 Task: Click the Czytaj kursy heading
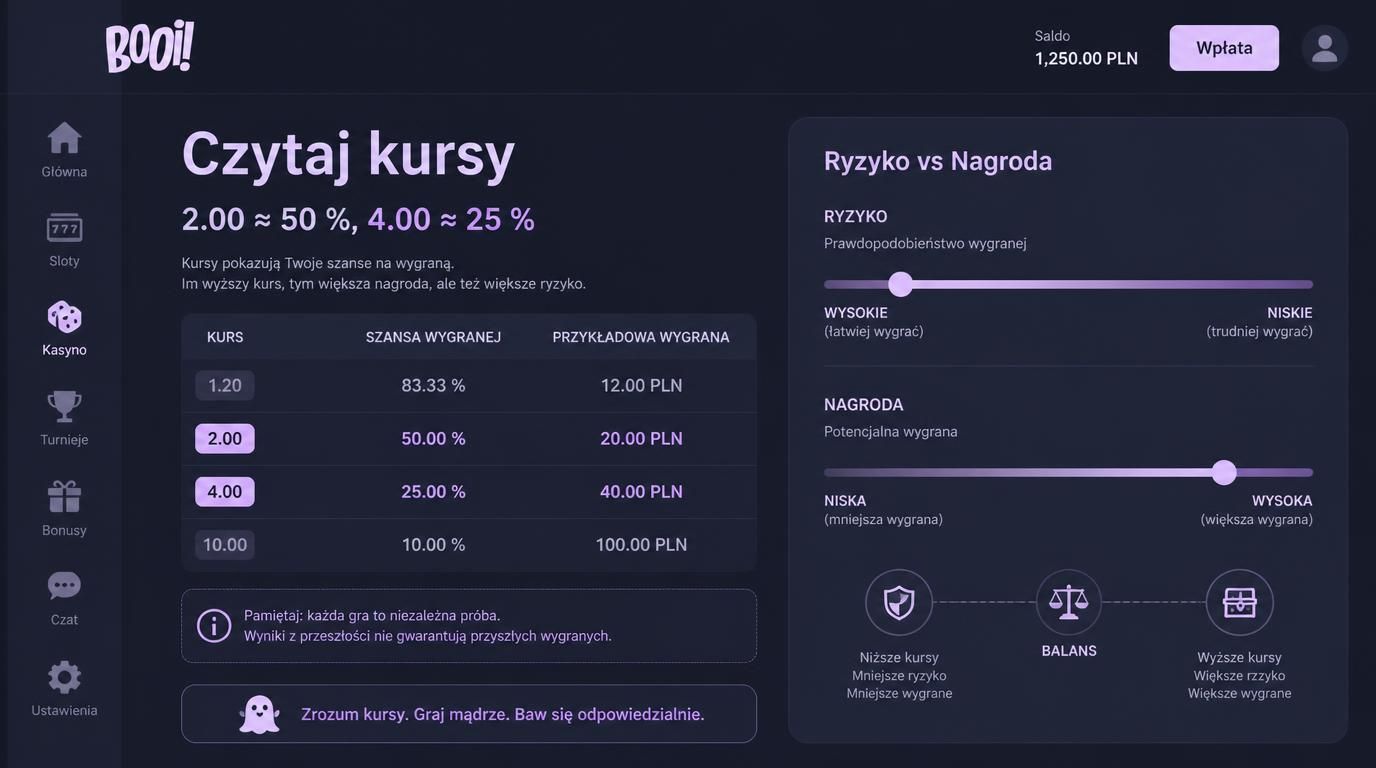[x=348, y=154]
